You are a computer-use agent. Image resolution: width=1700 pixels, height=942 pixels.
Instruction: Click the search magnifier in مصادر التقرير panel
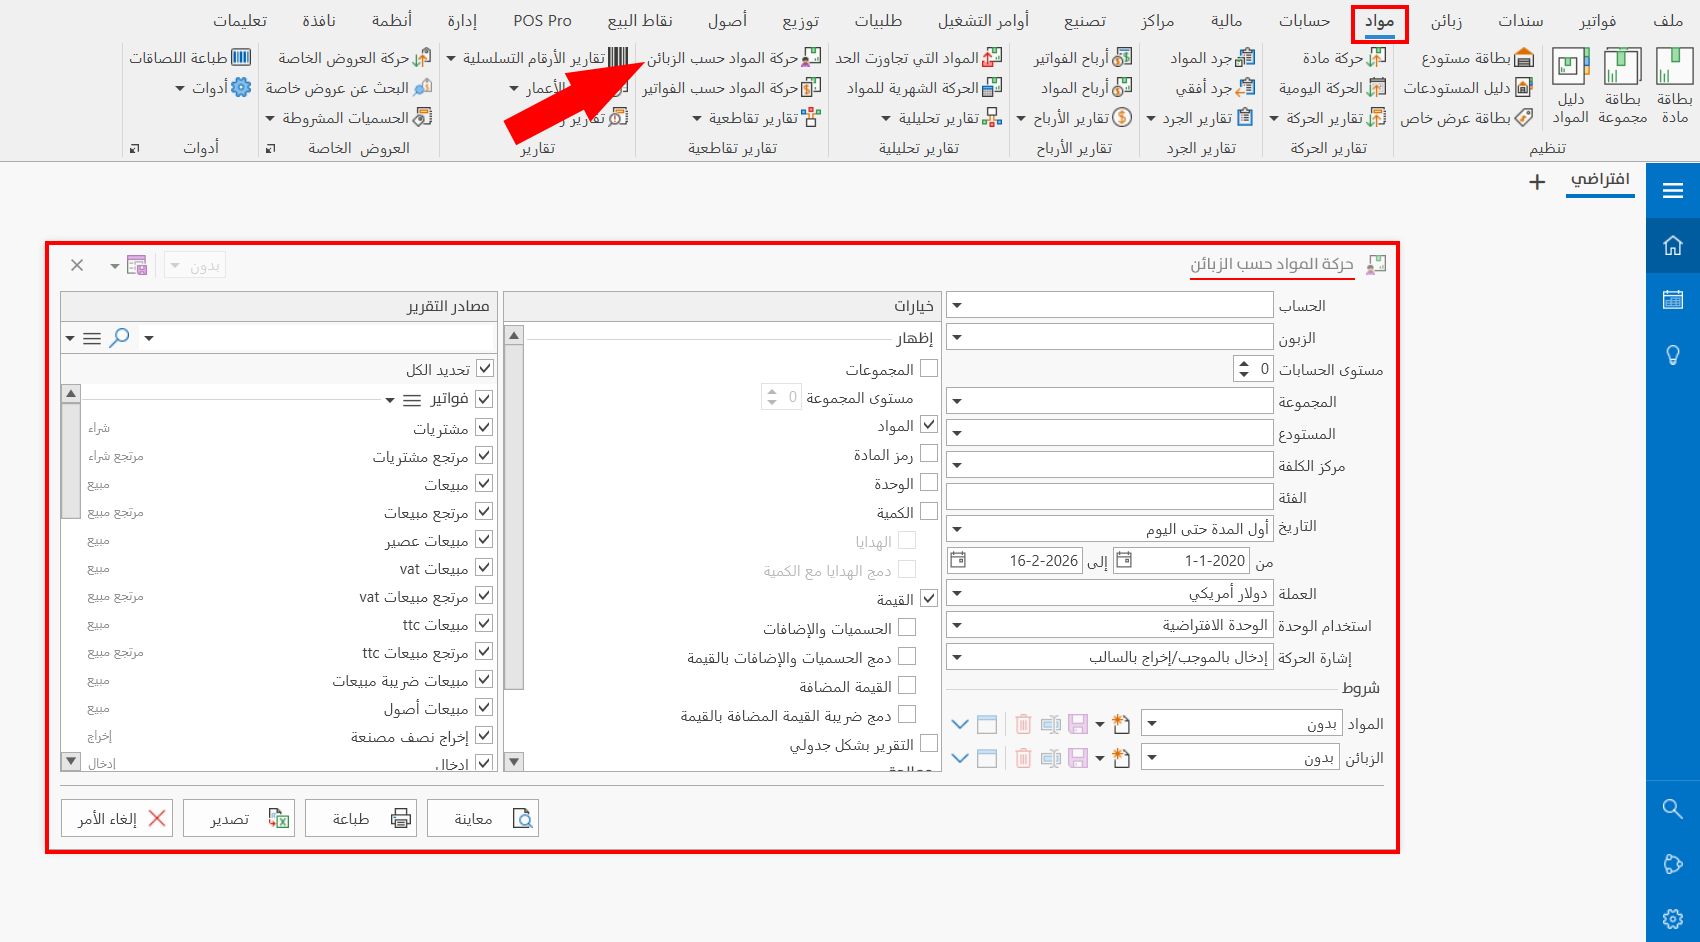click(x=120, y=338)
